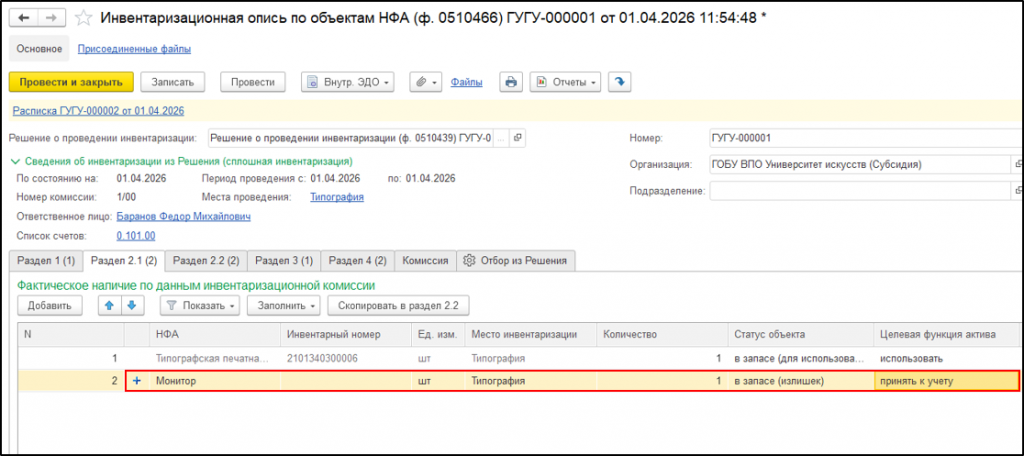The width and height of the screenshot is (1024, 456).
Task: Open Присоединенные файлы section
Action: tap(135, 49)
